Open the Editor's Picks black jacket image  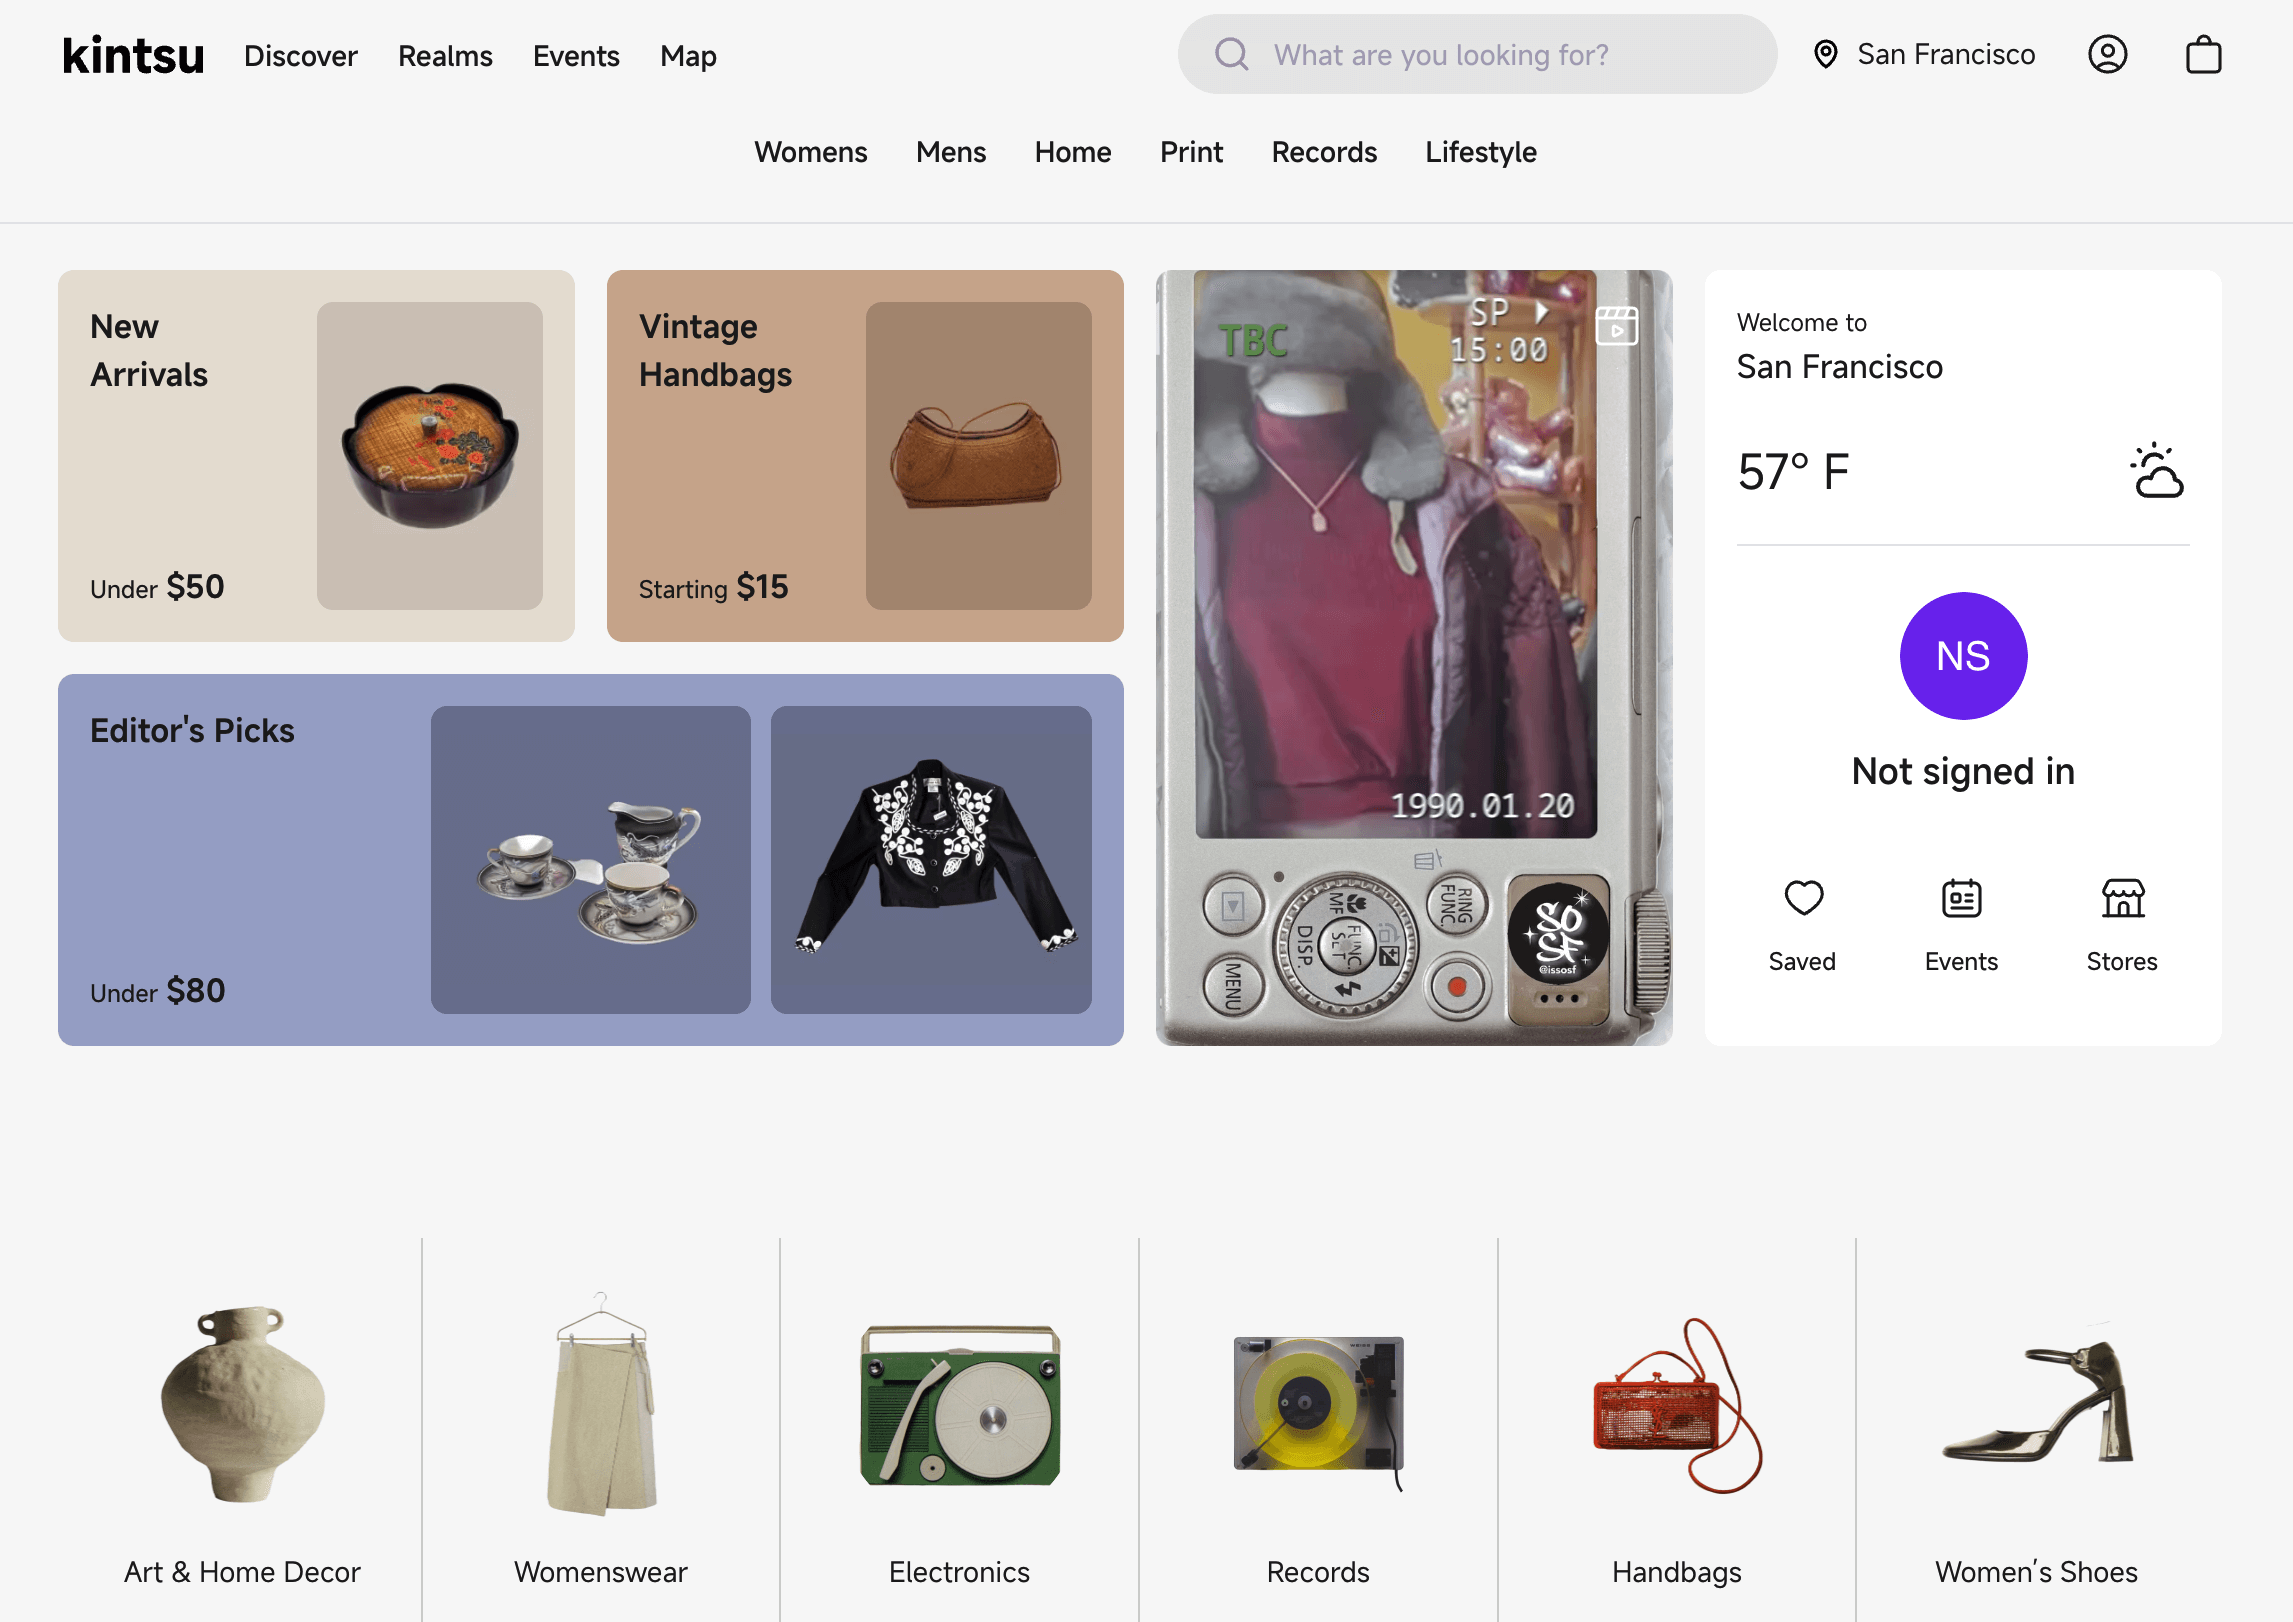pyautogui.click(x=930, y=860)
